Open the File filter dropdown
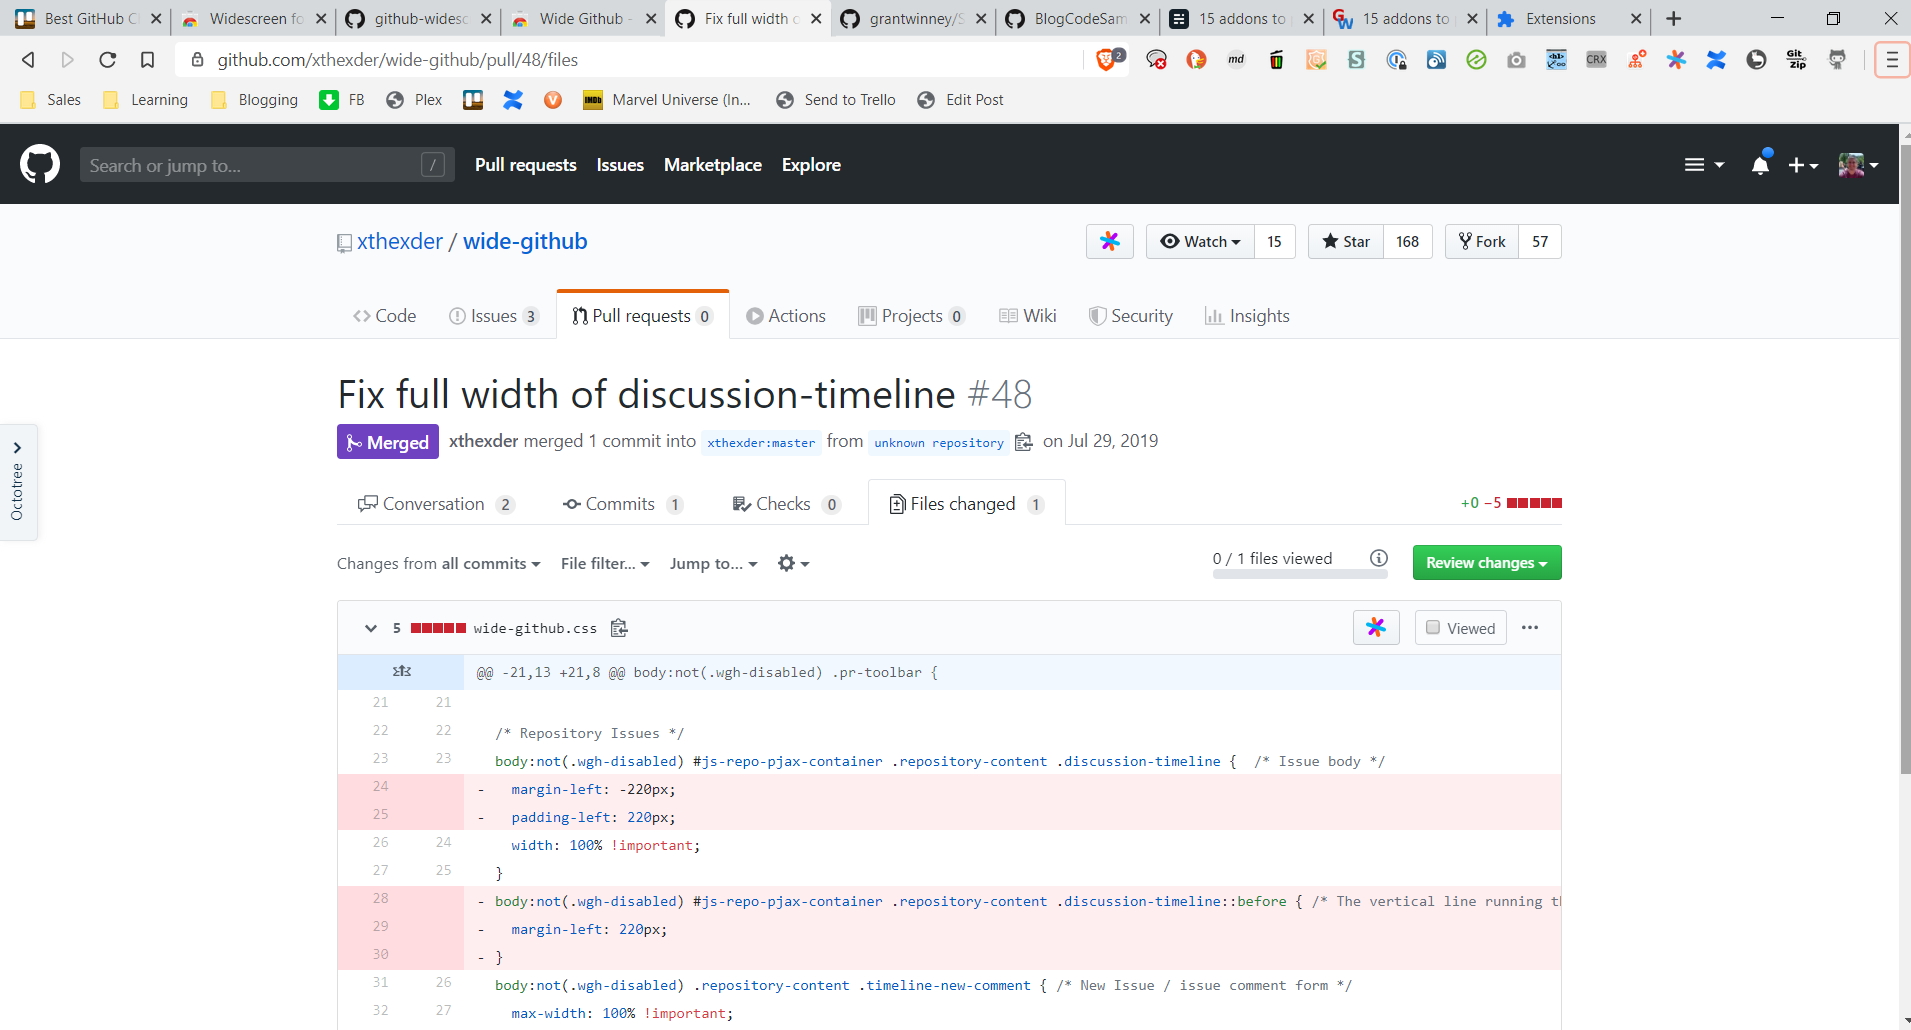This screenshot has width=1911, height=1030. pos(605,564)
